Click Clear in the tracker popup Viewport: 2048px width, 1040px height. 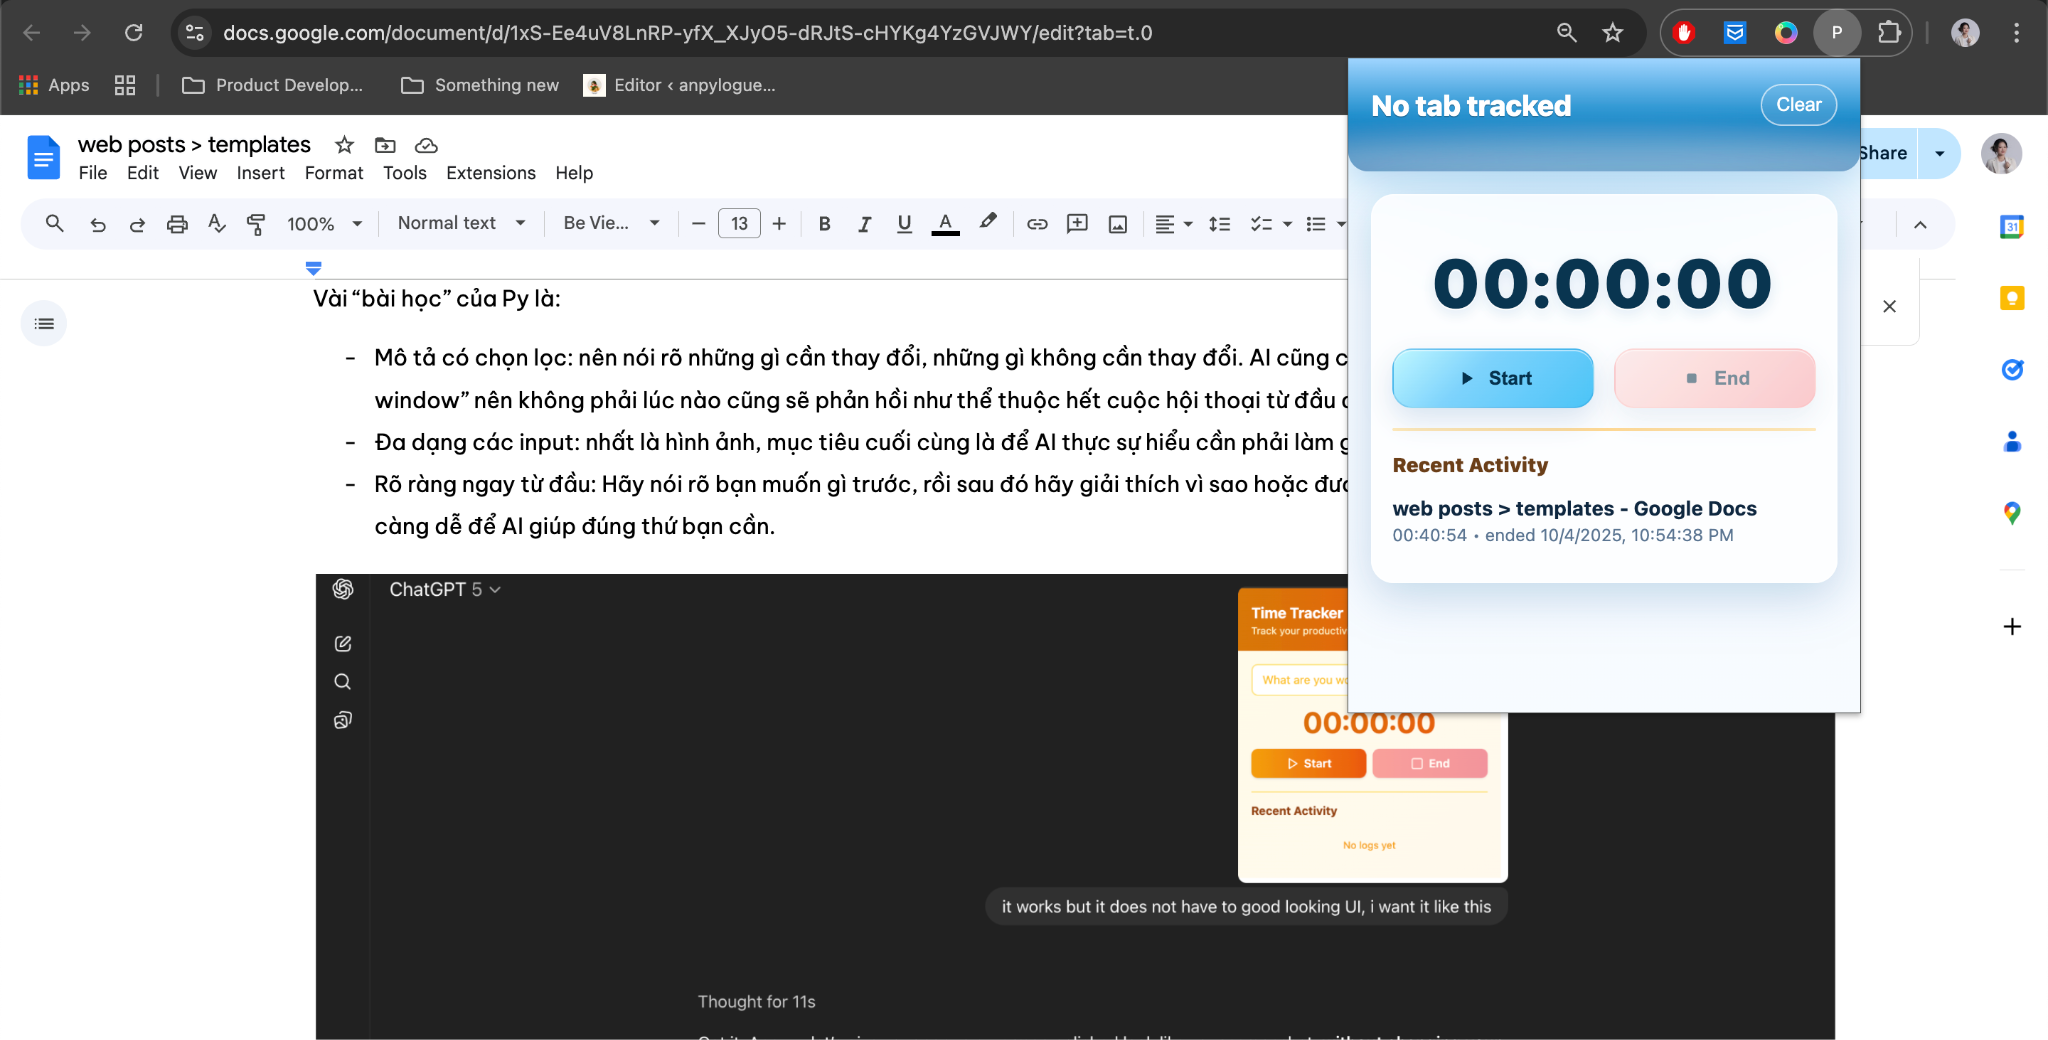(1797, 105)
